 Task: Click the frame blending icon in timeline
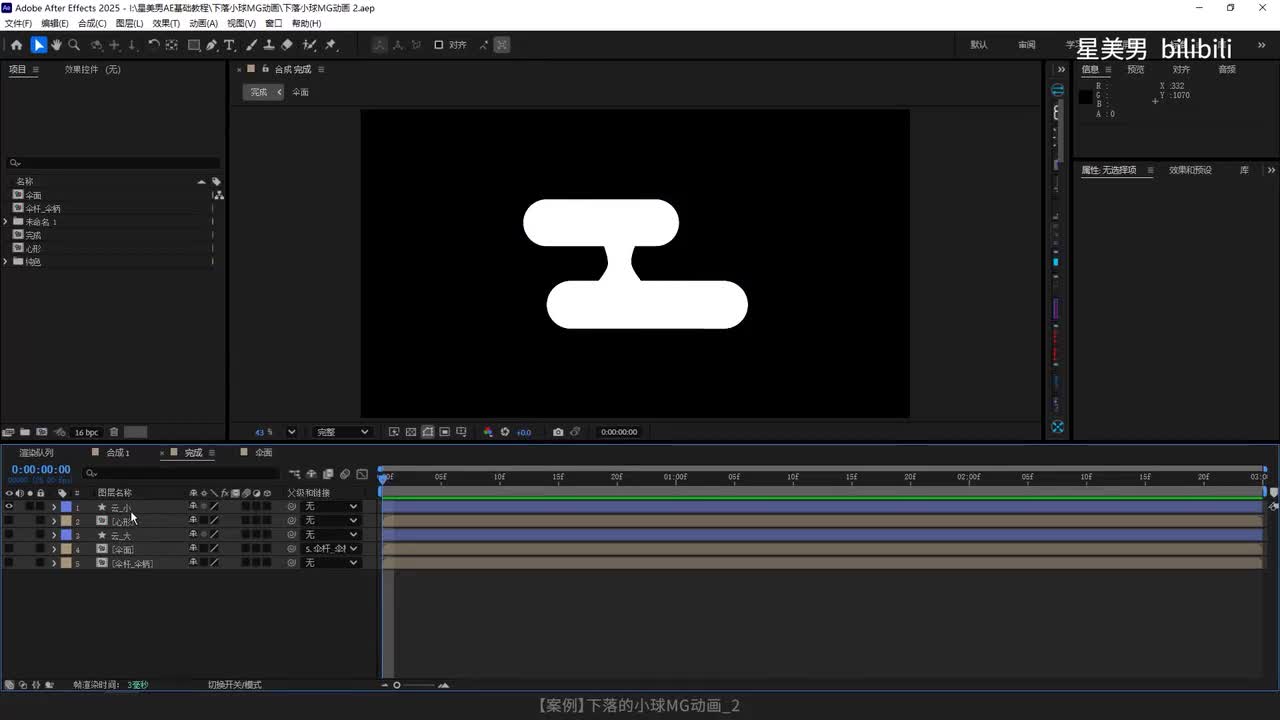328,474
